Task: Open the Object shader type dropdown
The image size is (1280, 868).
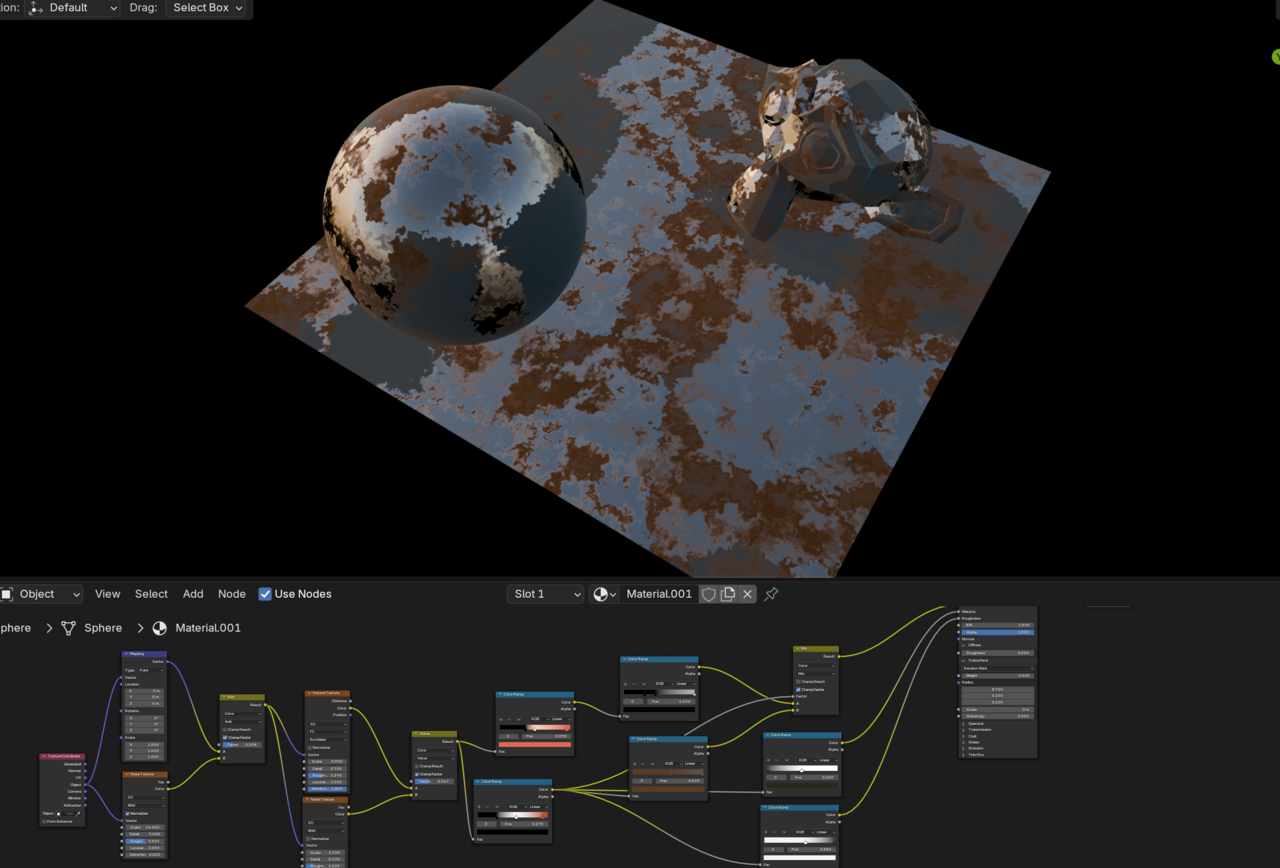Action: (40, 594)
